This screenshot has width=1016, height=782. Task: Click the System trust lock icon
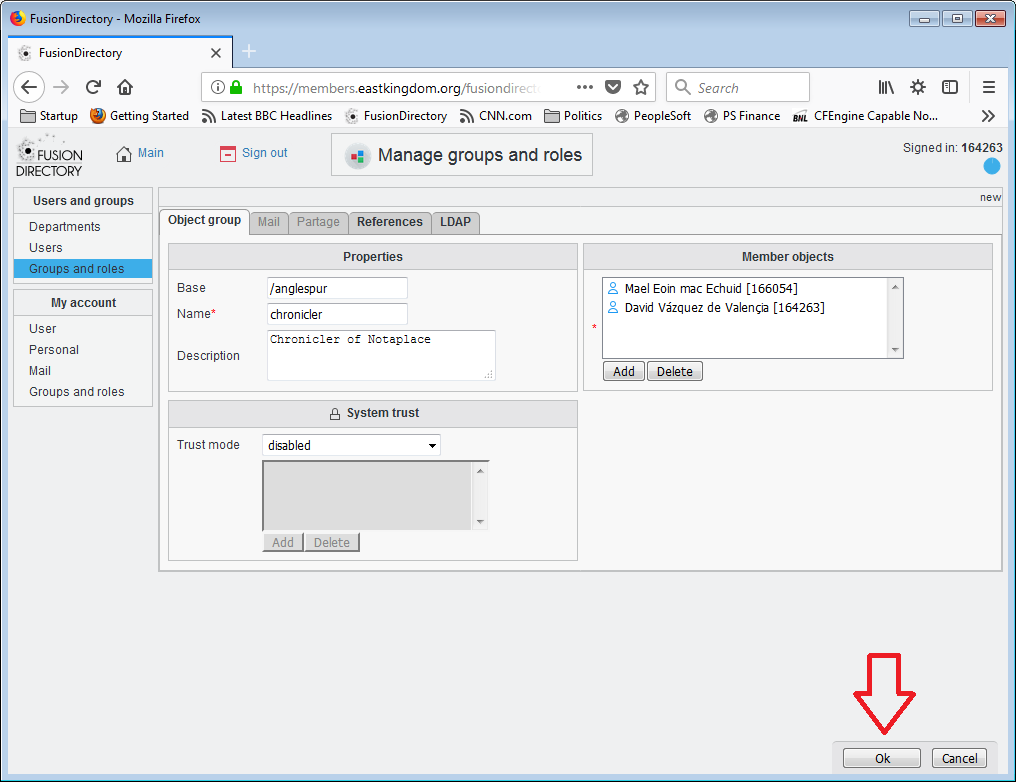click(x=335, y=413)
